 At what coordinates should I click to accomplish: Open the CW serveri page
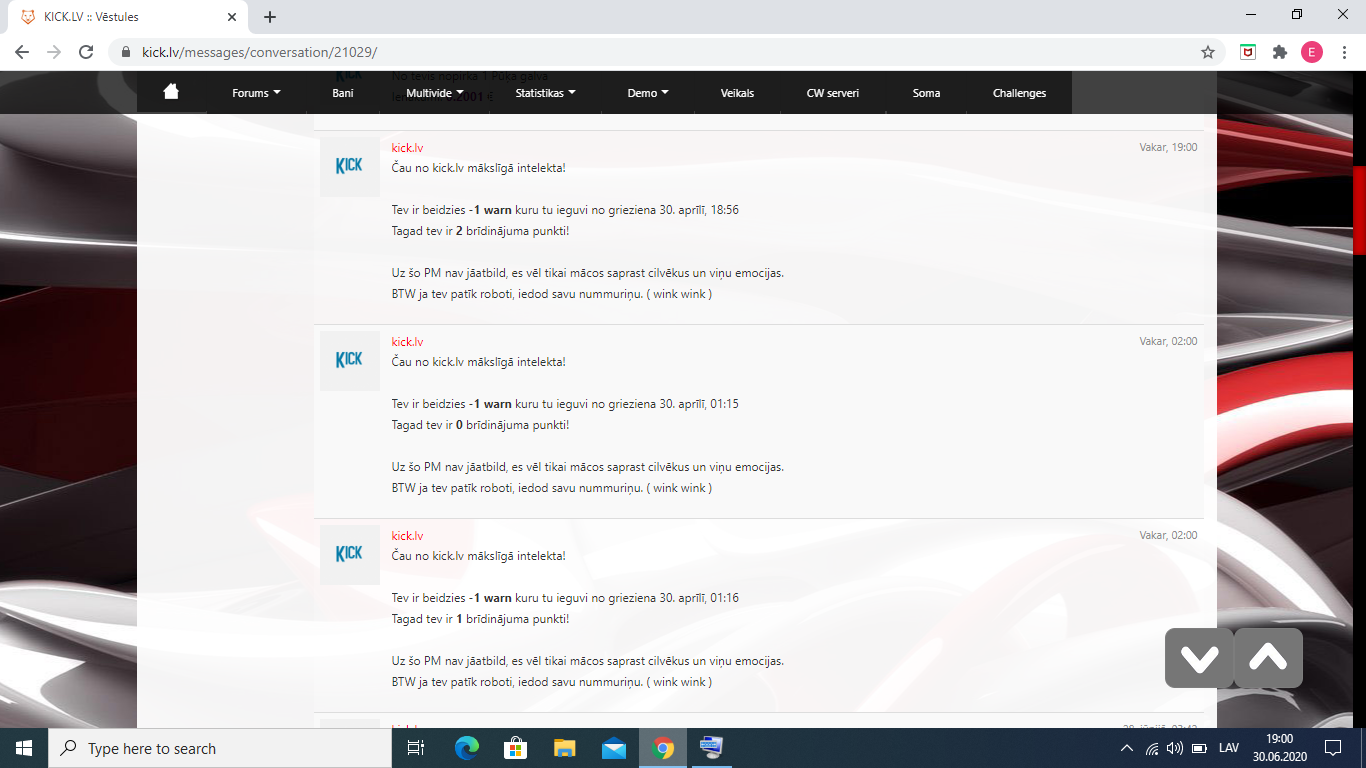coord(833,93)
